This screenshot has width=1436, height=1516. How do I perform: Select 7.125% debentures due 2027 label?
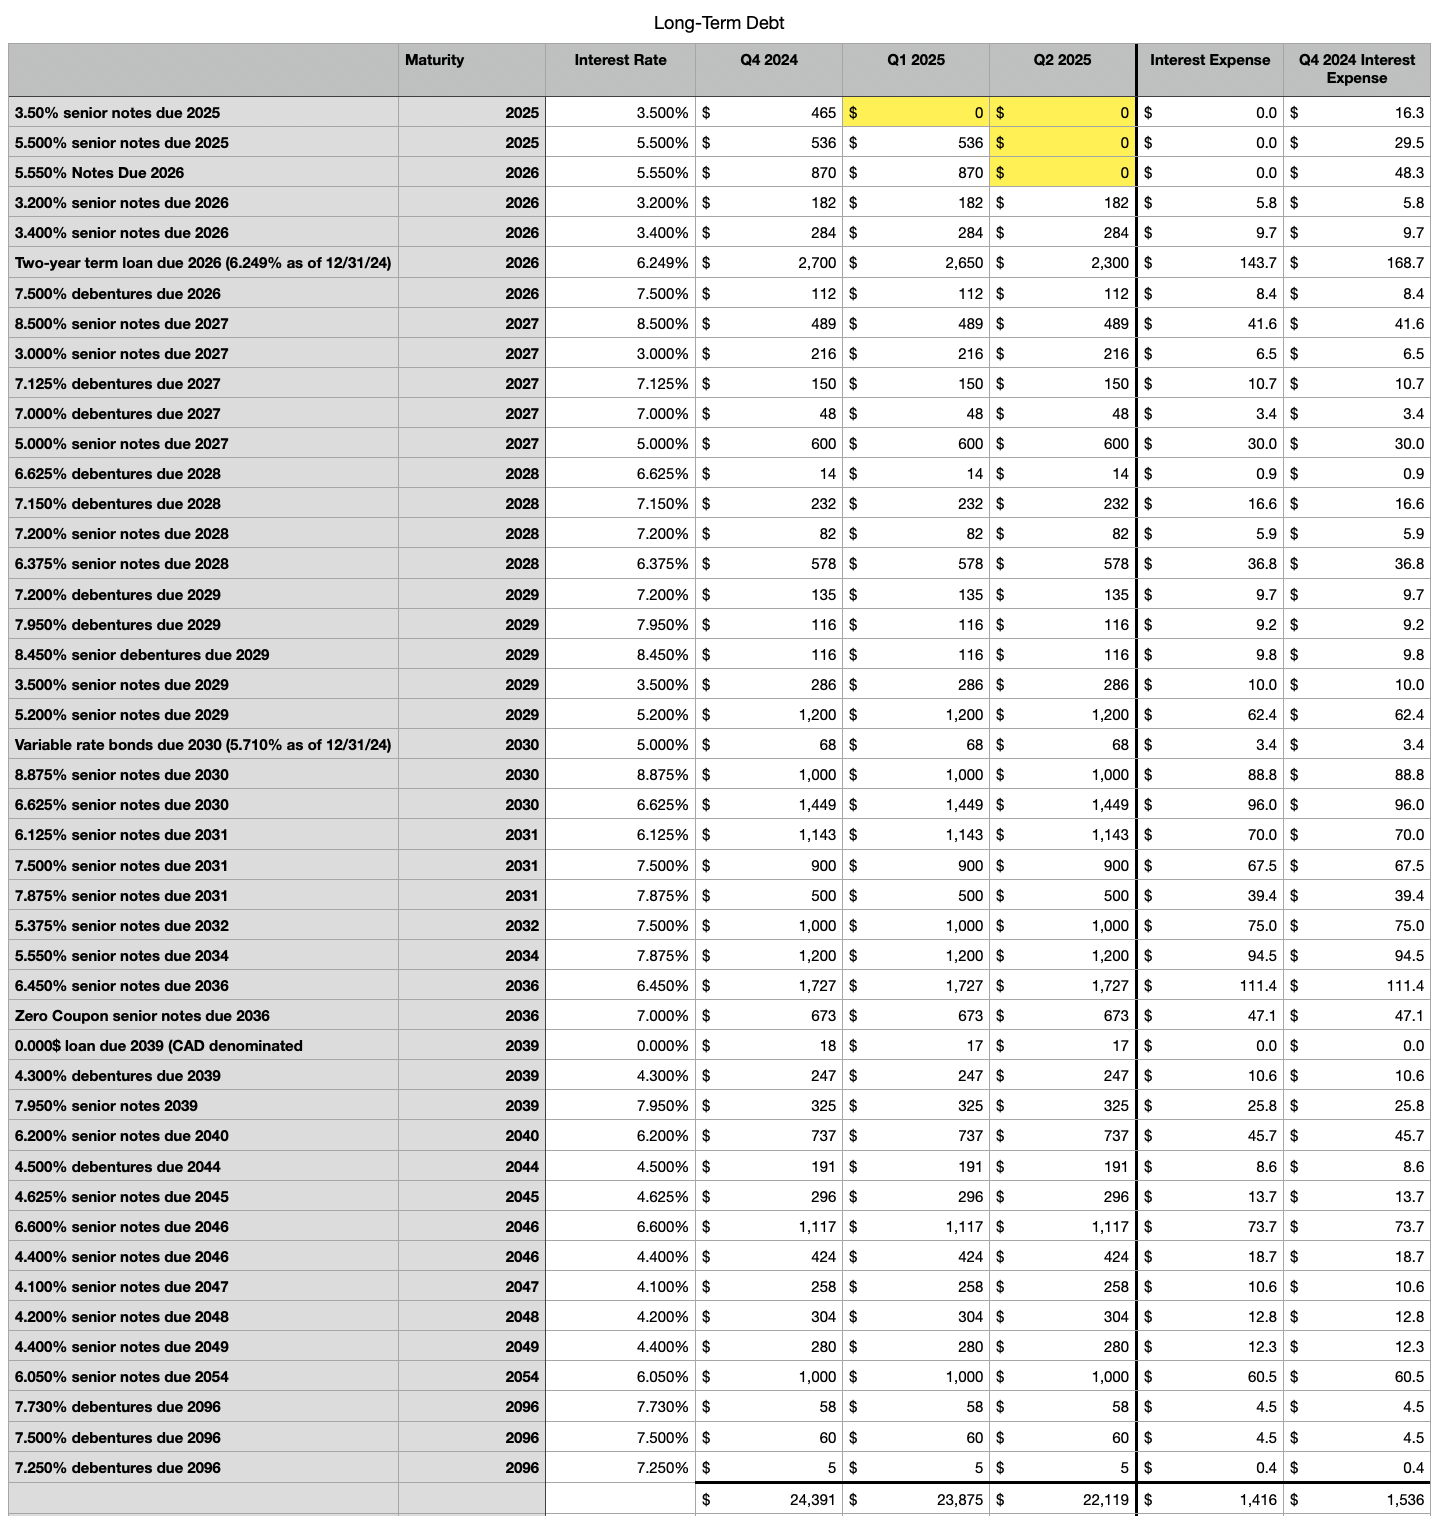[117, 384]
